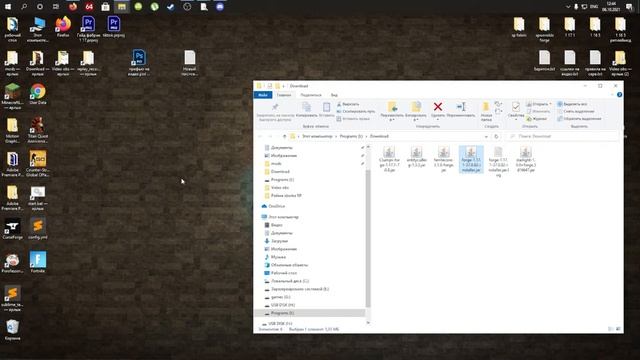Image resolution: width=640 pixels, height=360 pixels.
Task: Select the ferritecore forge jar file
Action: pos(444,159)
